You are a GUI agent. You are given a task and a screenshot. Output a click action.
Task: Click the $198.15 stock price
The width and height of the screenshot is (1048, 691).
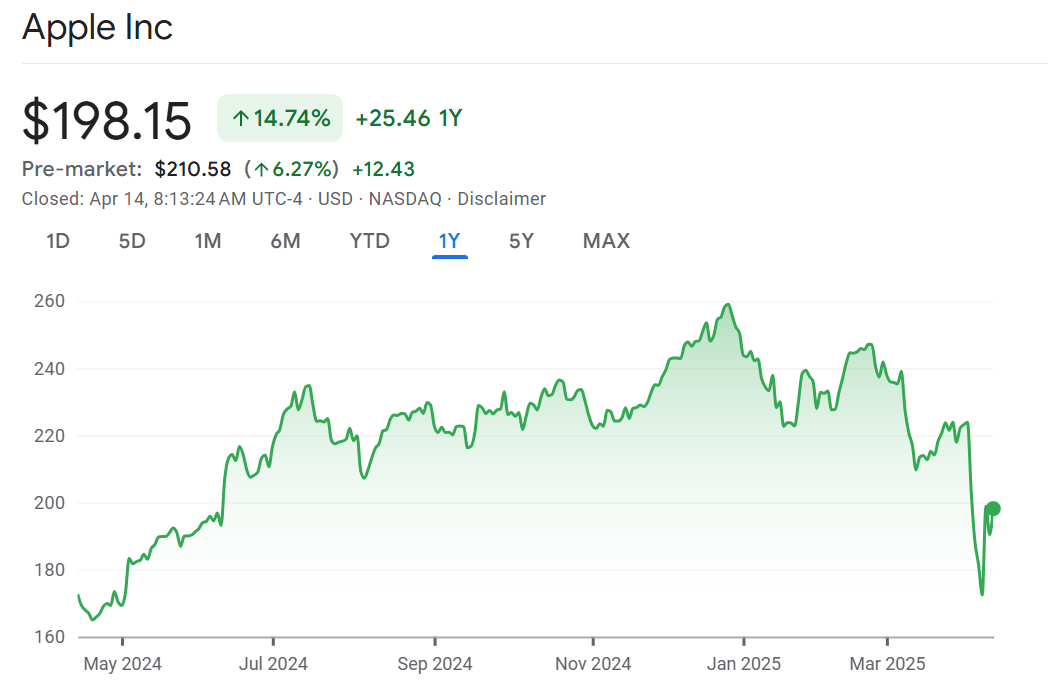[x=107, y=120]
